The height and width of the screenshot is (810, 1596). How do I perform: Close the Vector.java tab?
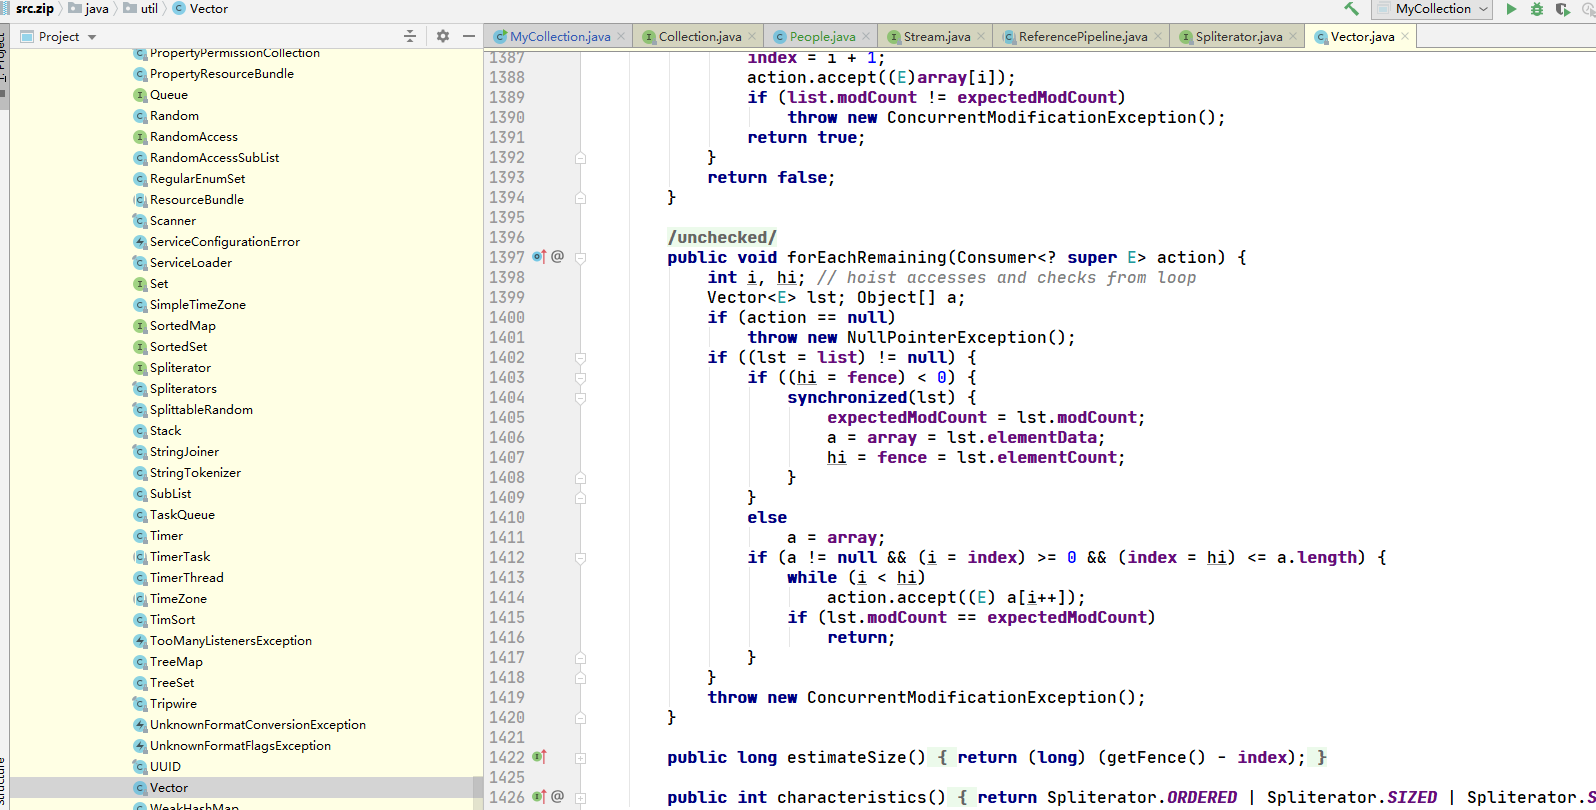1405,37
